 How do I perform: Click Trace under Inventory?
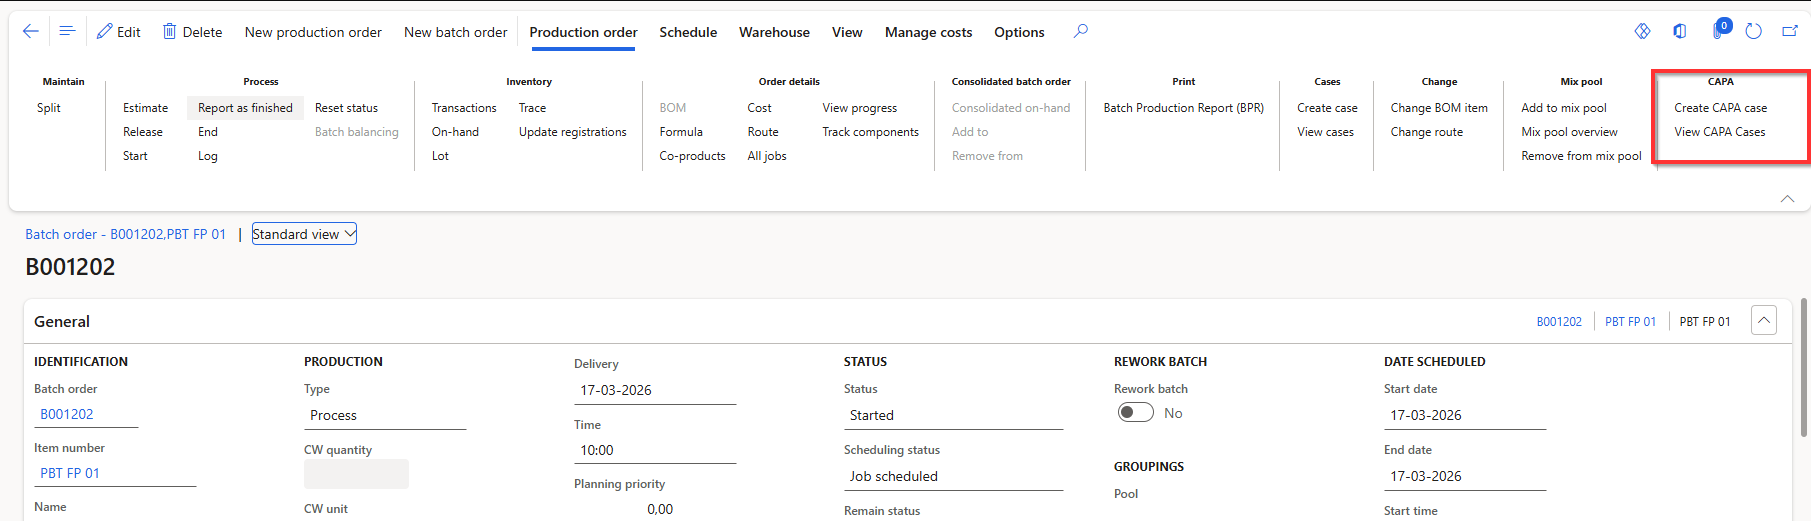click(532, 108)
